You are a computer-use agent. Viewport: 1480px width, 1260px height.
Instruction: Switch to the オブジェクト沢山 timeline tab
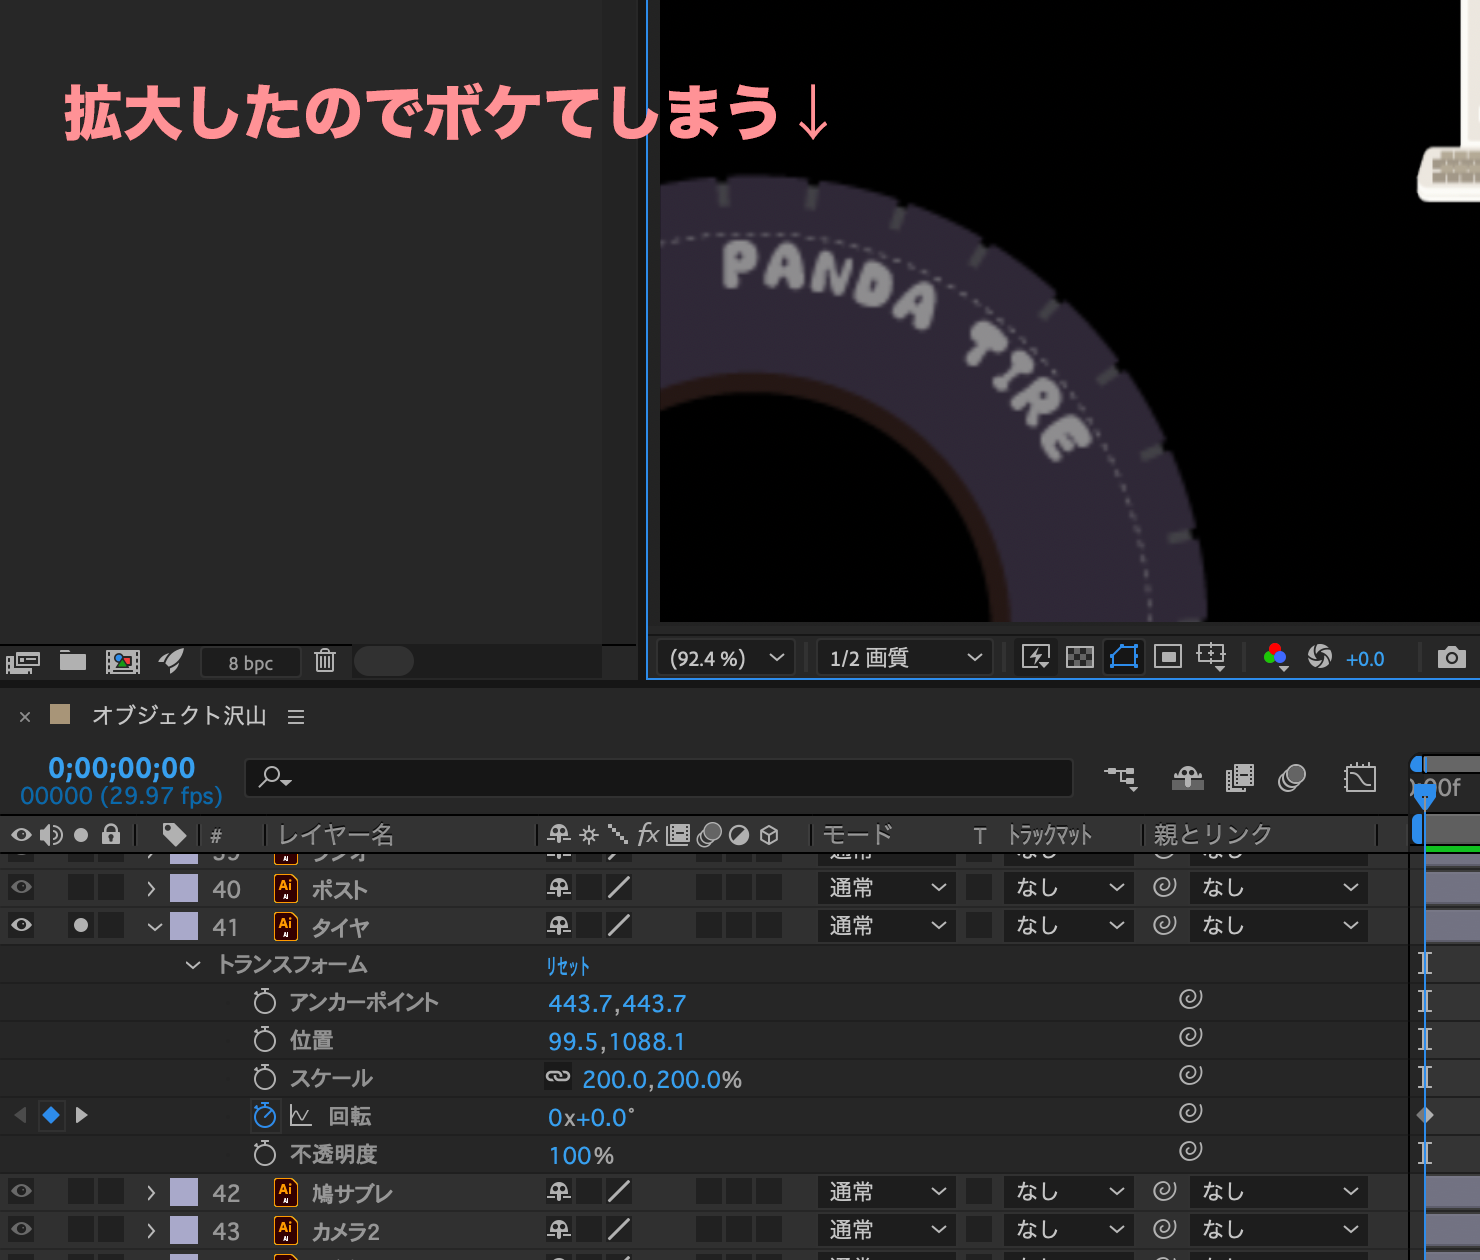tap(179, 716)
